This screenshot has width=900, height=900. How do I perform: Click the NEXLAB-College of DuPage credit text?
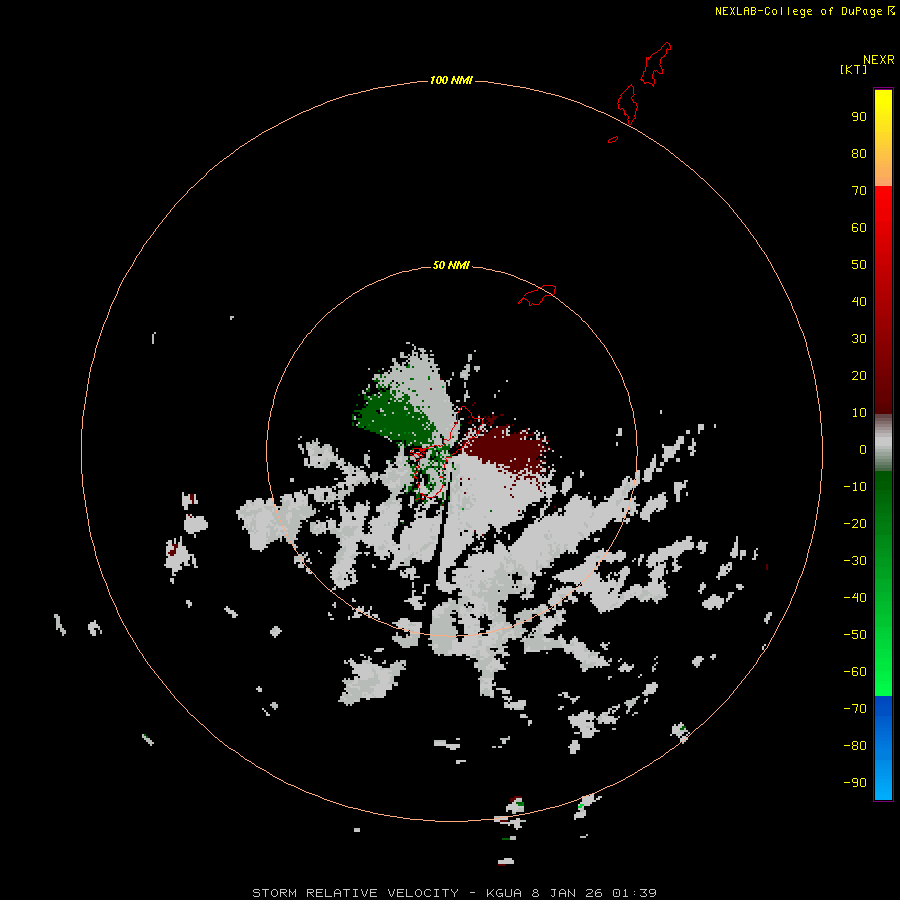click(x=798, y=11)
